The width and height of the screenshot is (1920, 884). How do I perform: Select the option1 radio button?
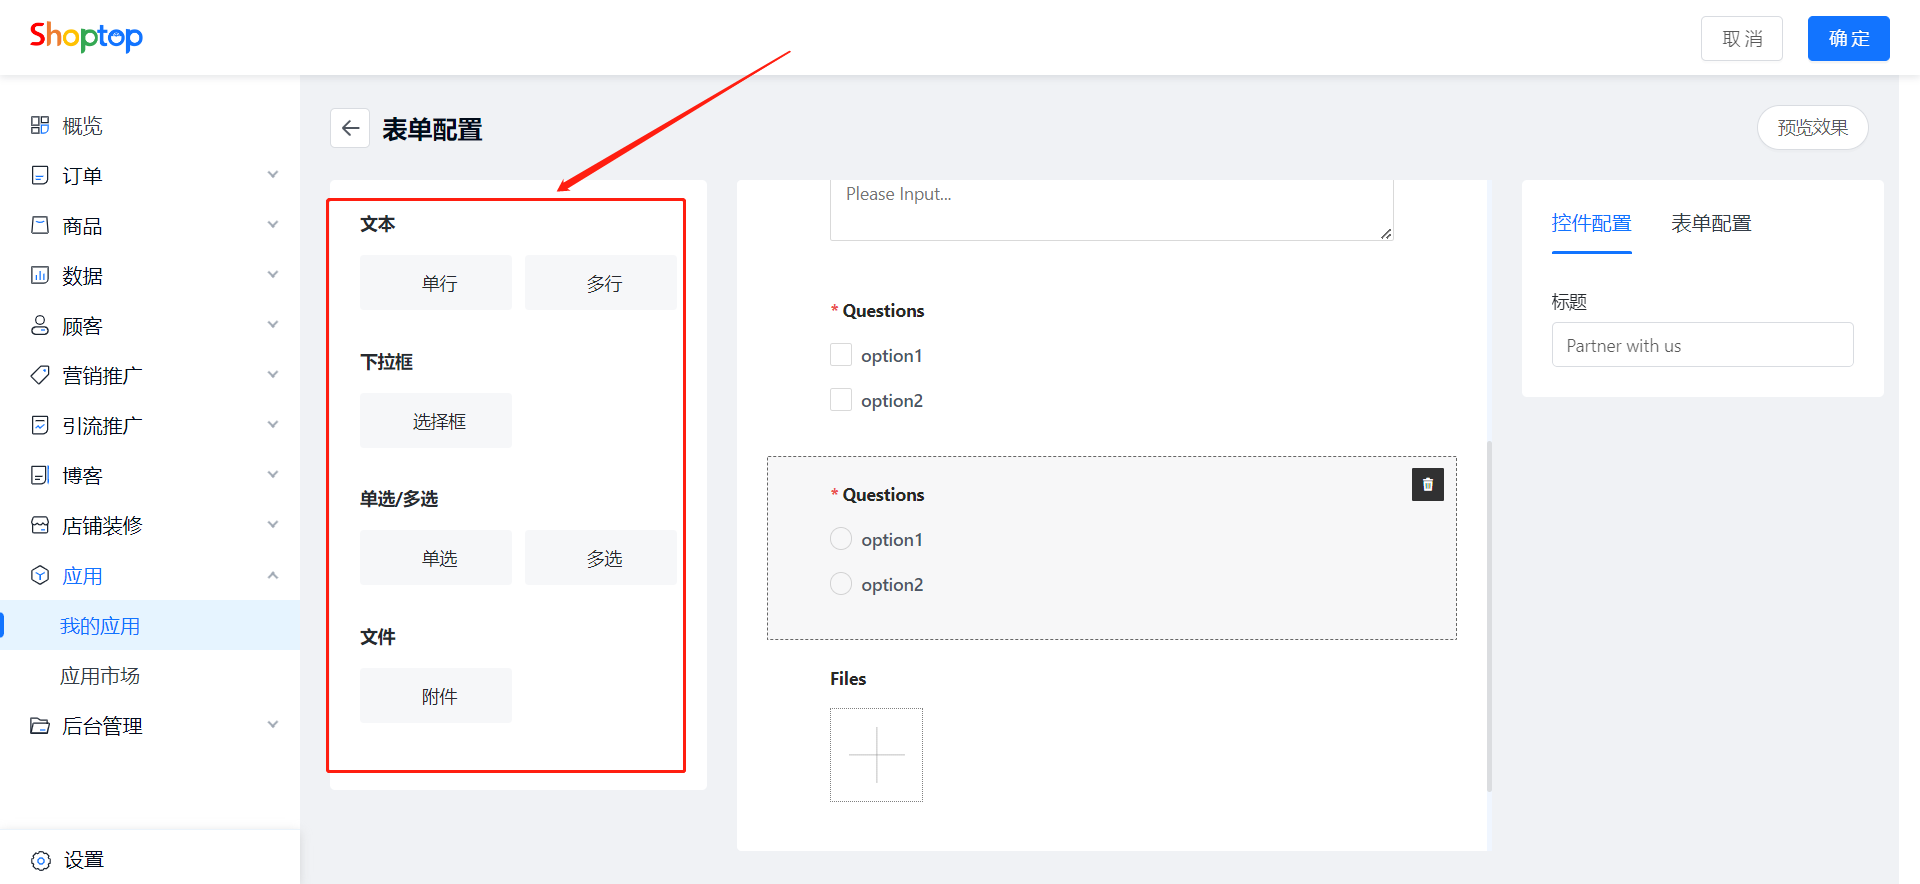841,539
